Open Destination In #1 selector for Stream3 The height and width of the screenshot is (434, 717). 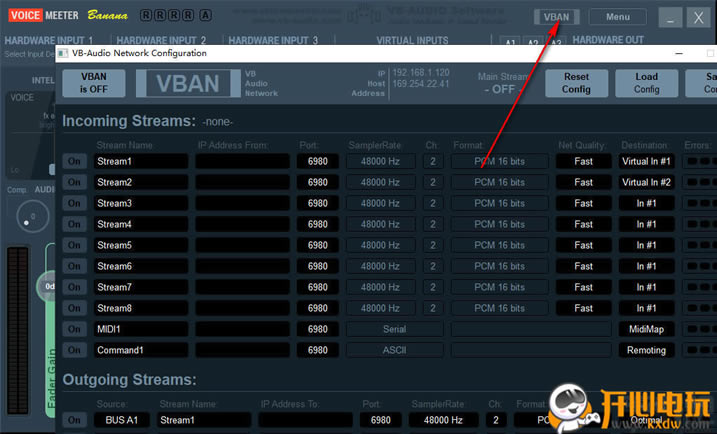click(x=646, y=203)
